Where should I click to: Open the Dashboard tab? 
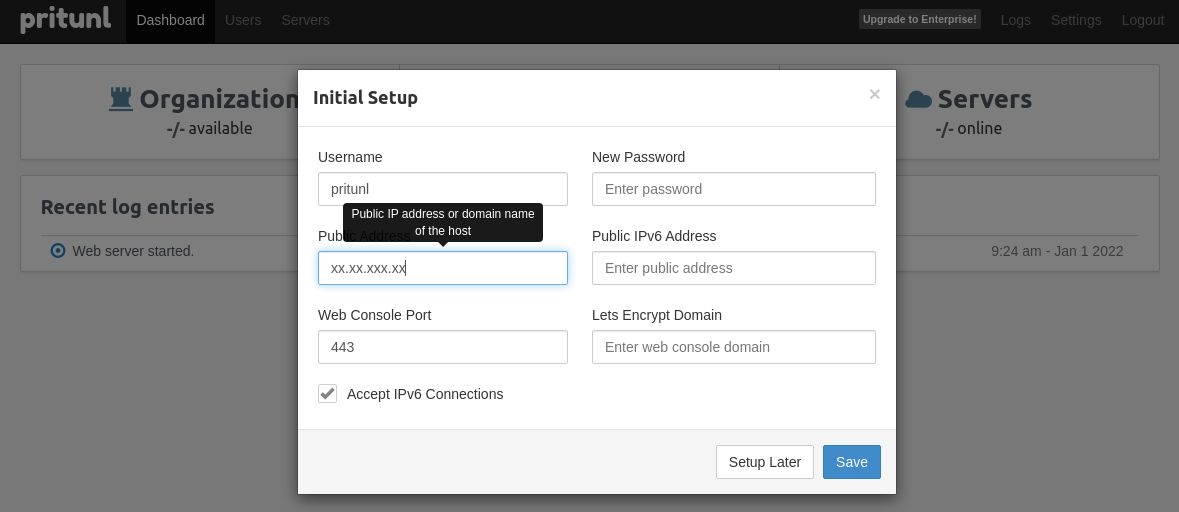coord(170,20)
